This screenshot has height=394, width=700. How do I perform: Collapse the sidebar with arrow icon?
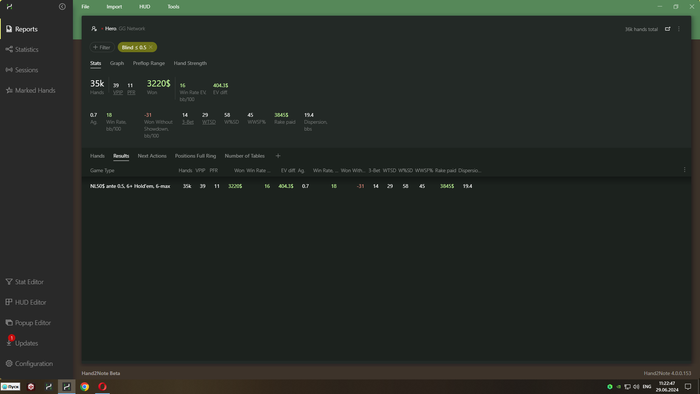[62, 7]
